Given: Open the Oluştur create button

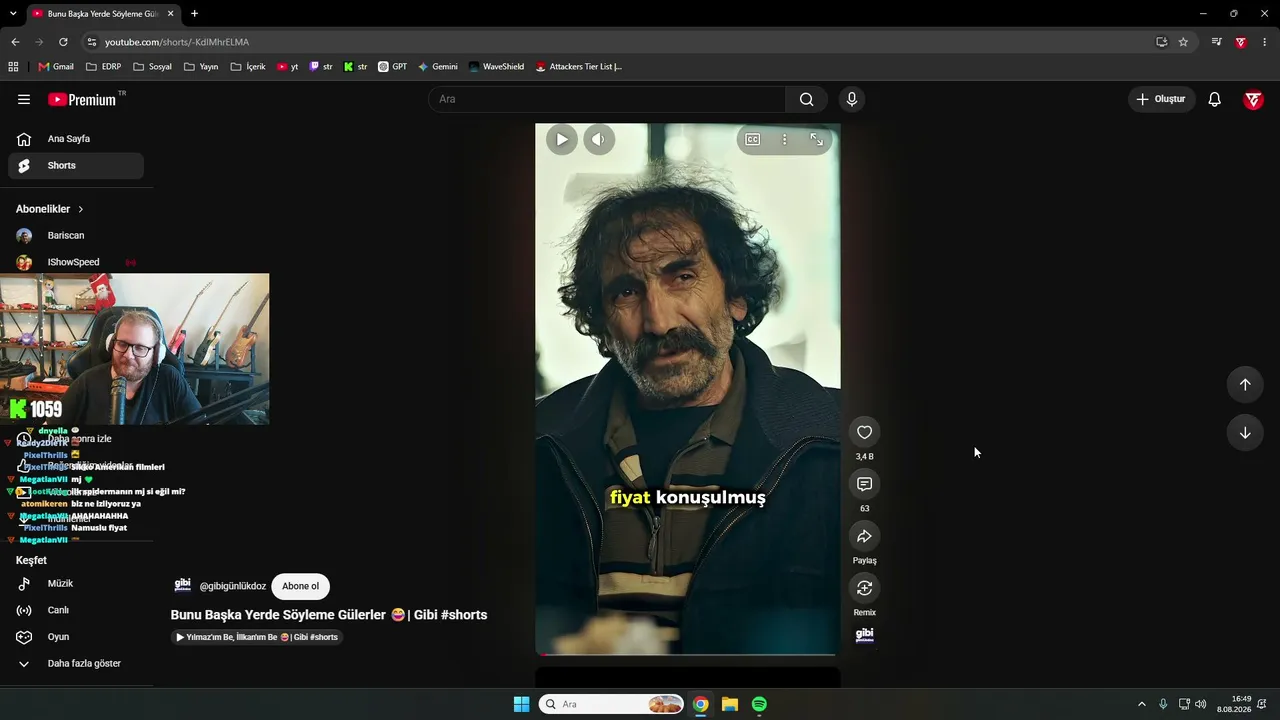Looking at the screenshot, I should 1162,99.
